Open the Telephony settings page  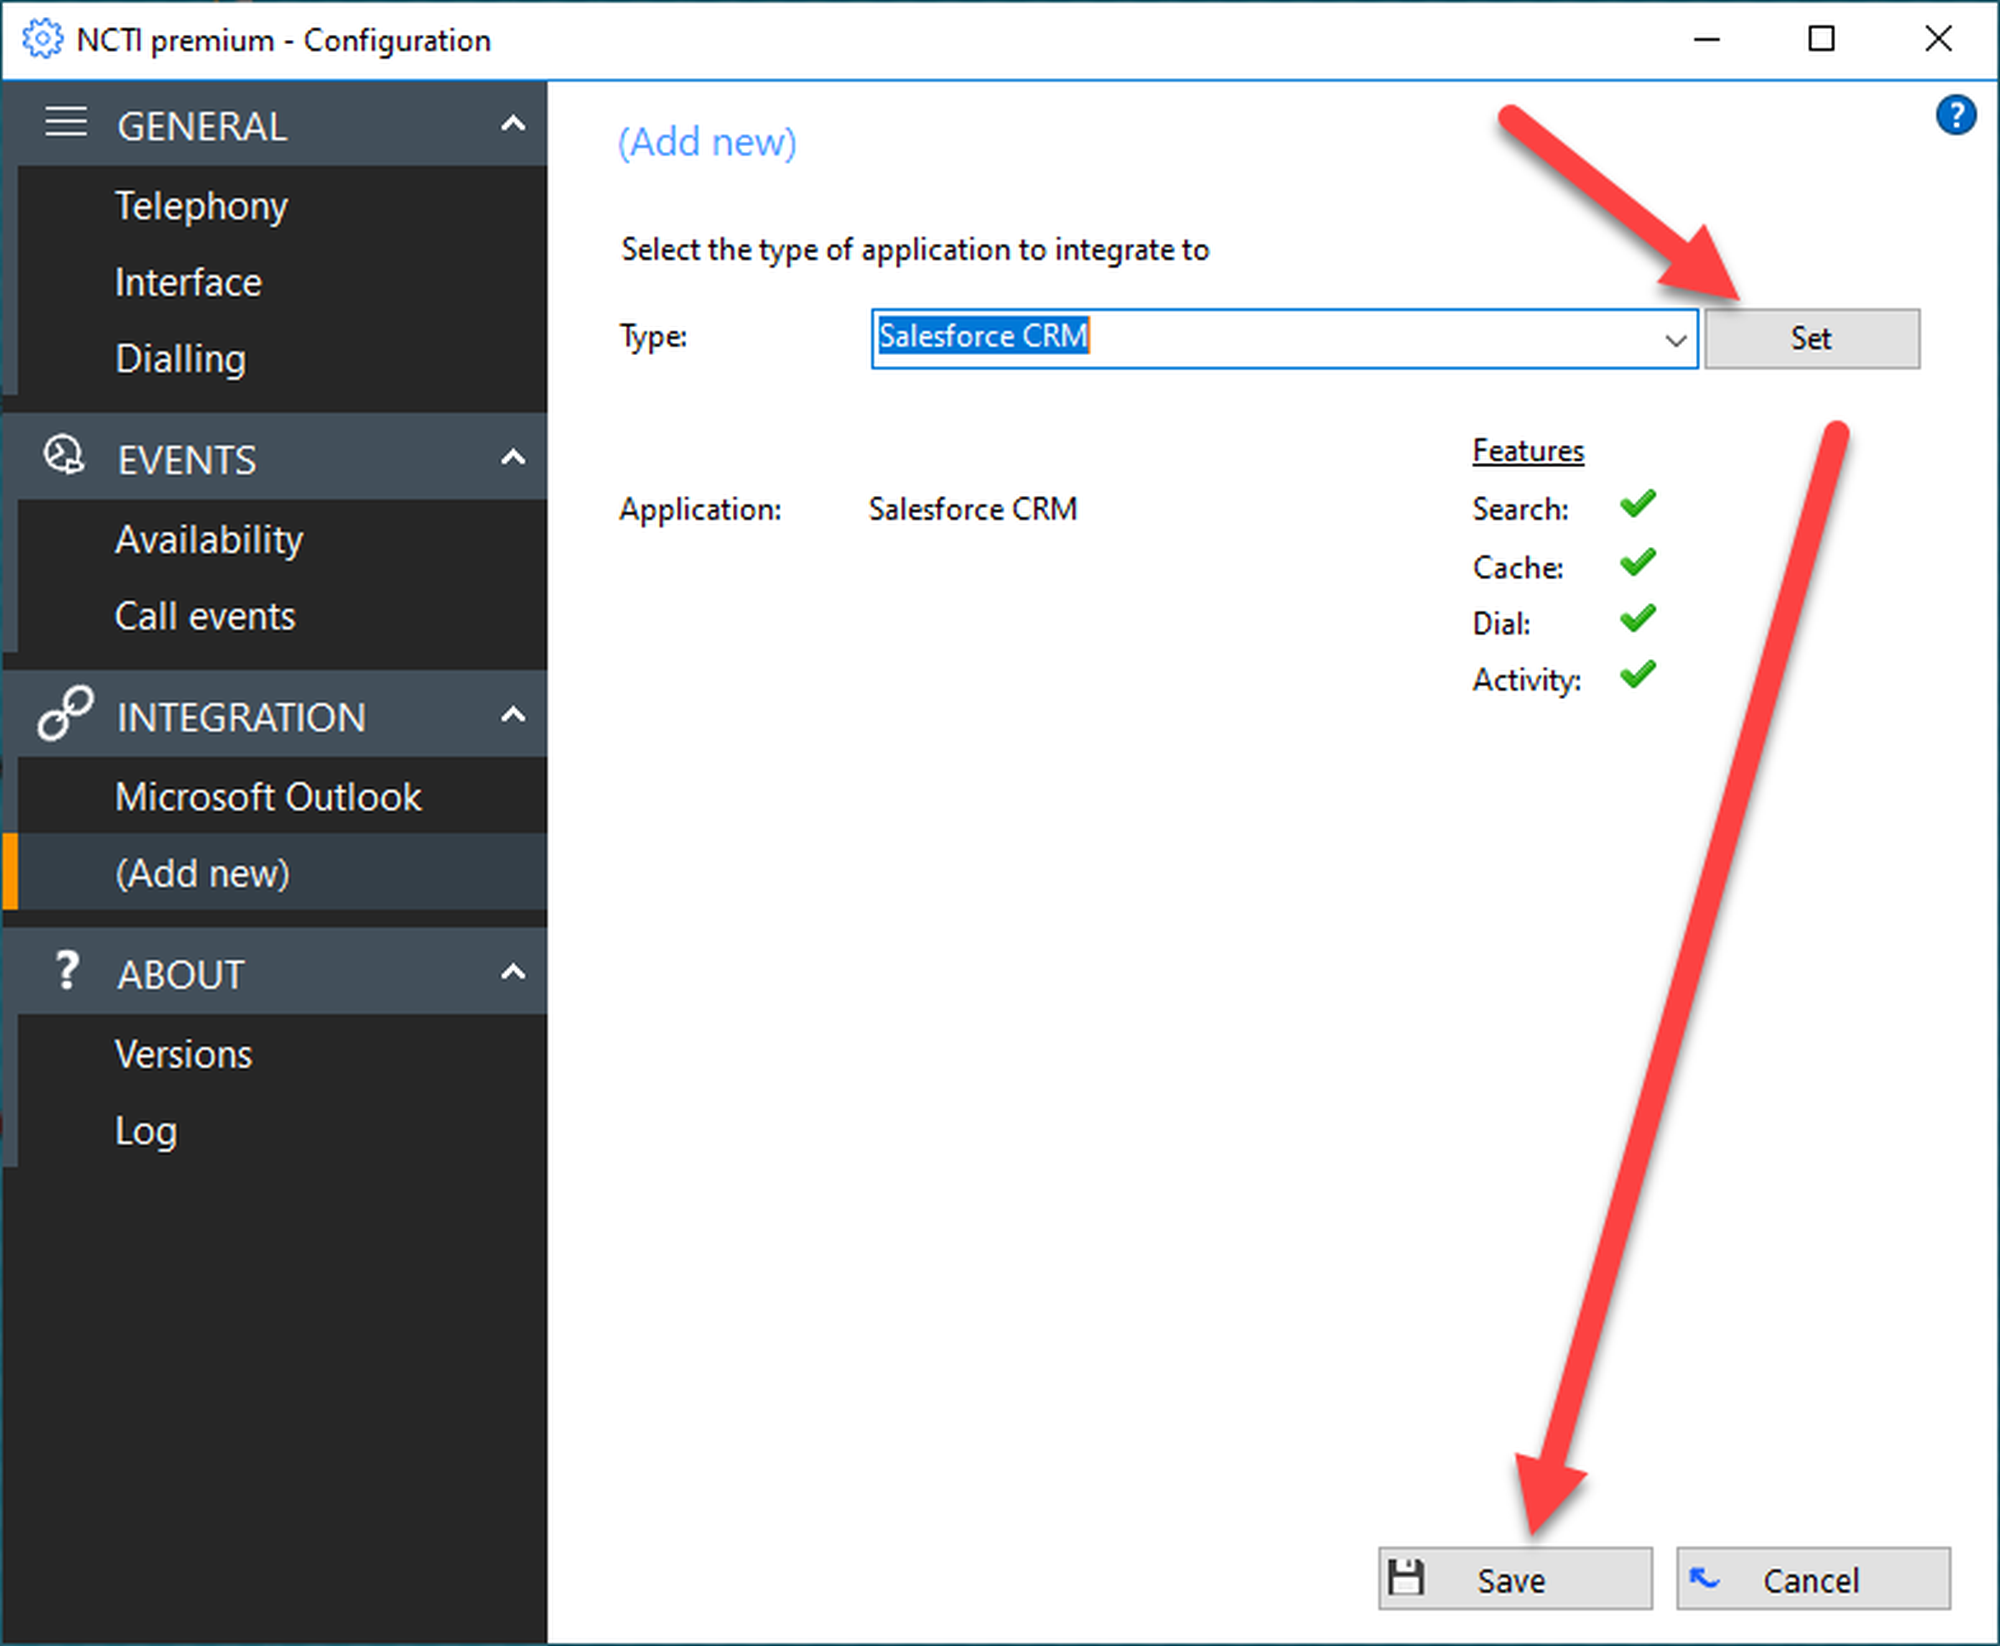[201, 206]
